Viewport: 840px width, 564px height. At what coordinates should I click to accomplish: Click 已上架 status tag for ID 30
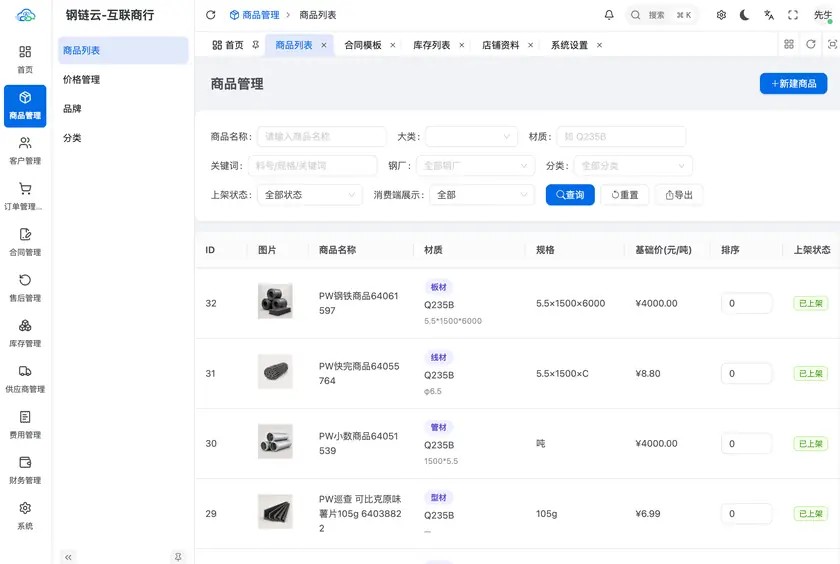tap(811, 443)
